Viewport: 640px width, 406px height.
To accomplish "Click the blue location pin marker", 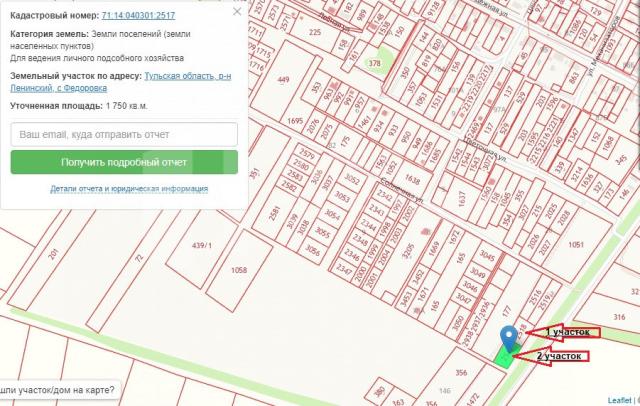I will 509,338.
